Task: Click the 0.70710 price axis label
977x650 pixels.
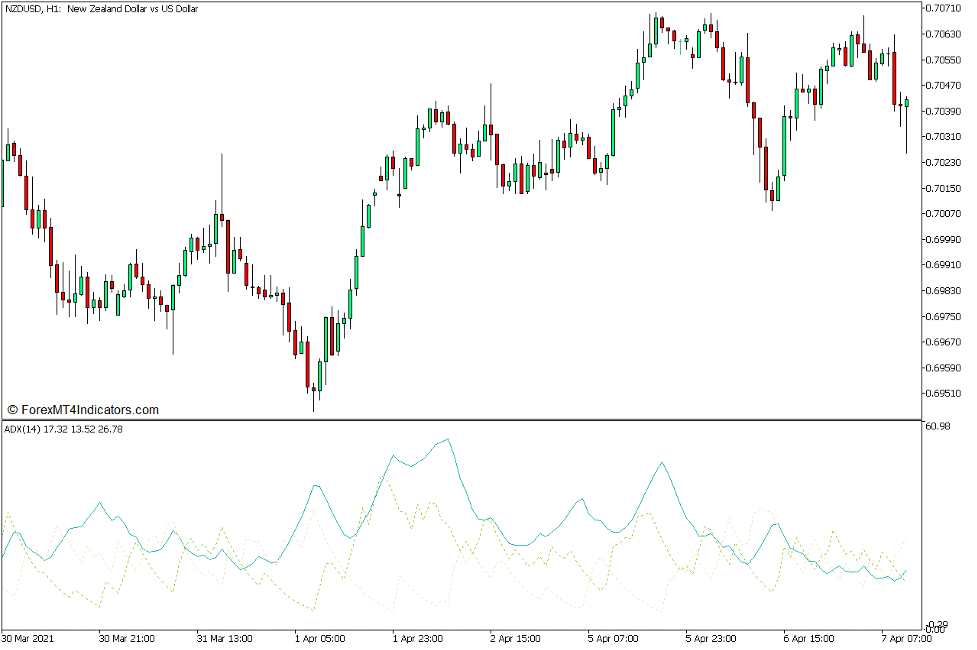Action: 943,8
